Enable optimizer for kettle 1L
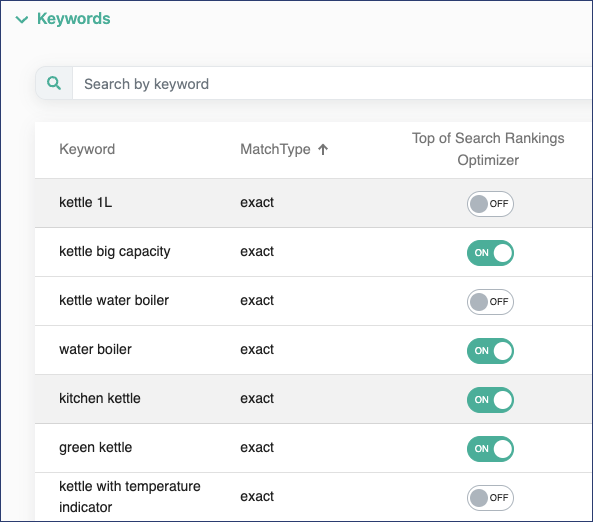The height and width of the screenshot is (522, 593). (x=490, y=204)
